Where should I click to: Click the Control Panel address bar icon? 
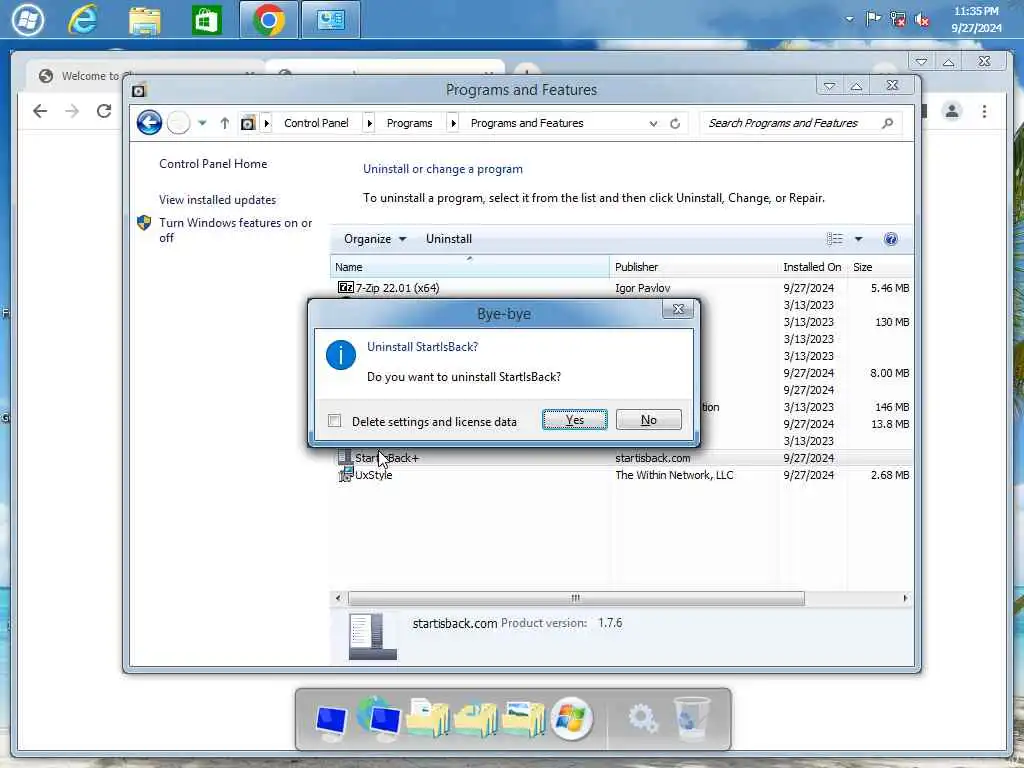pyautogui.click(x=248, y=123)
